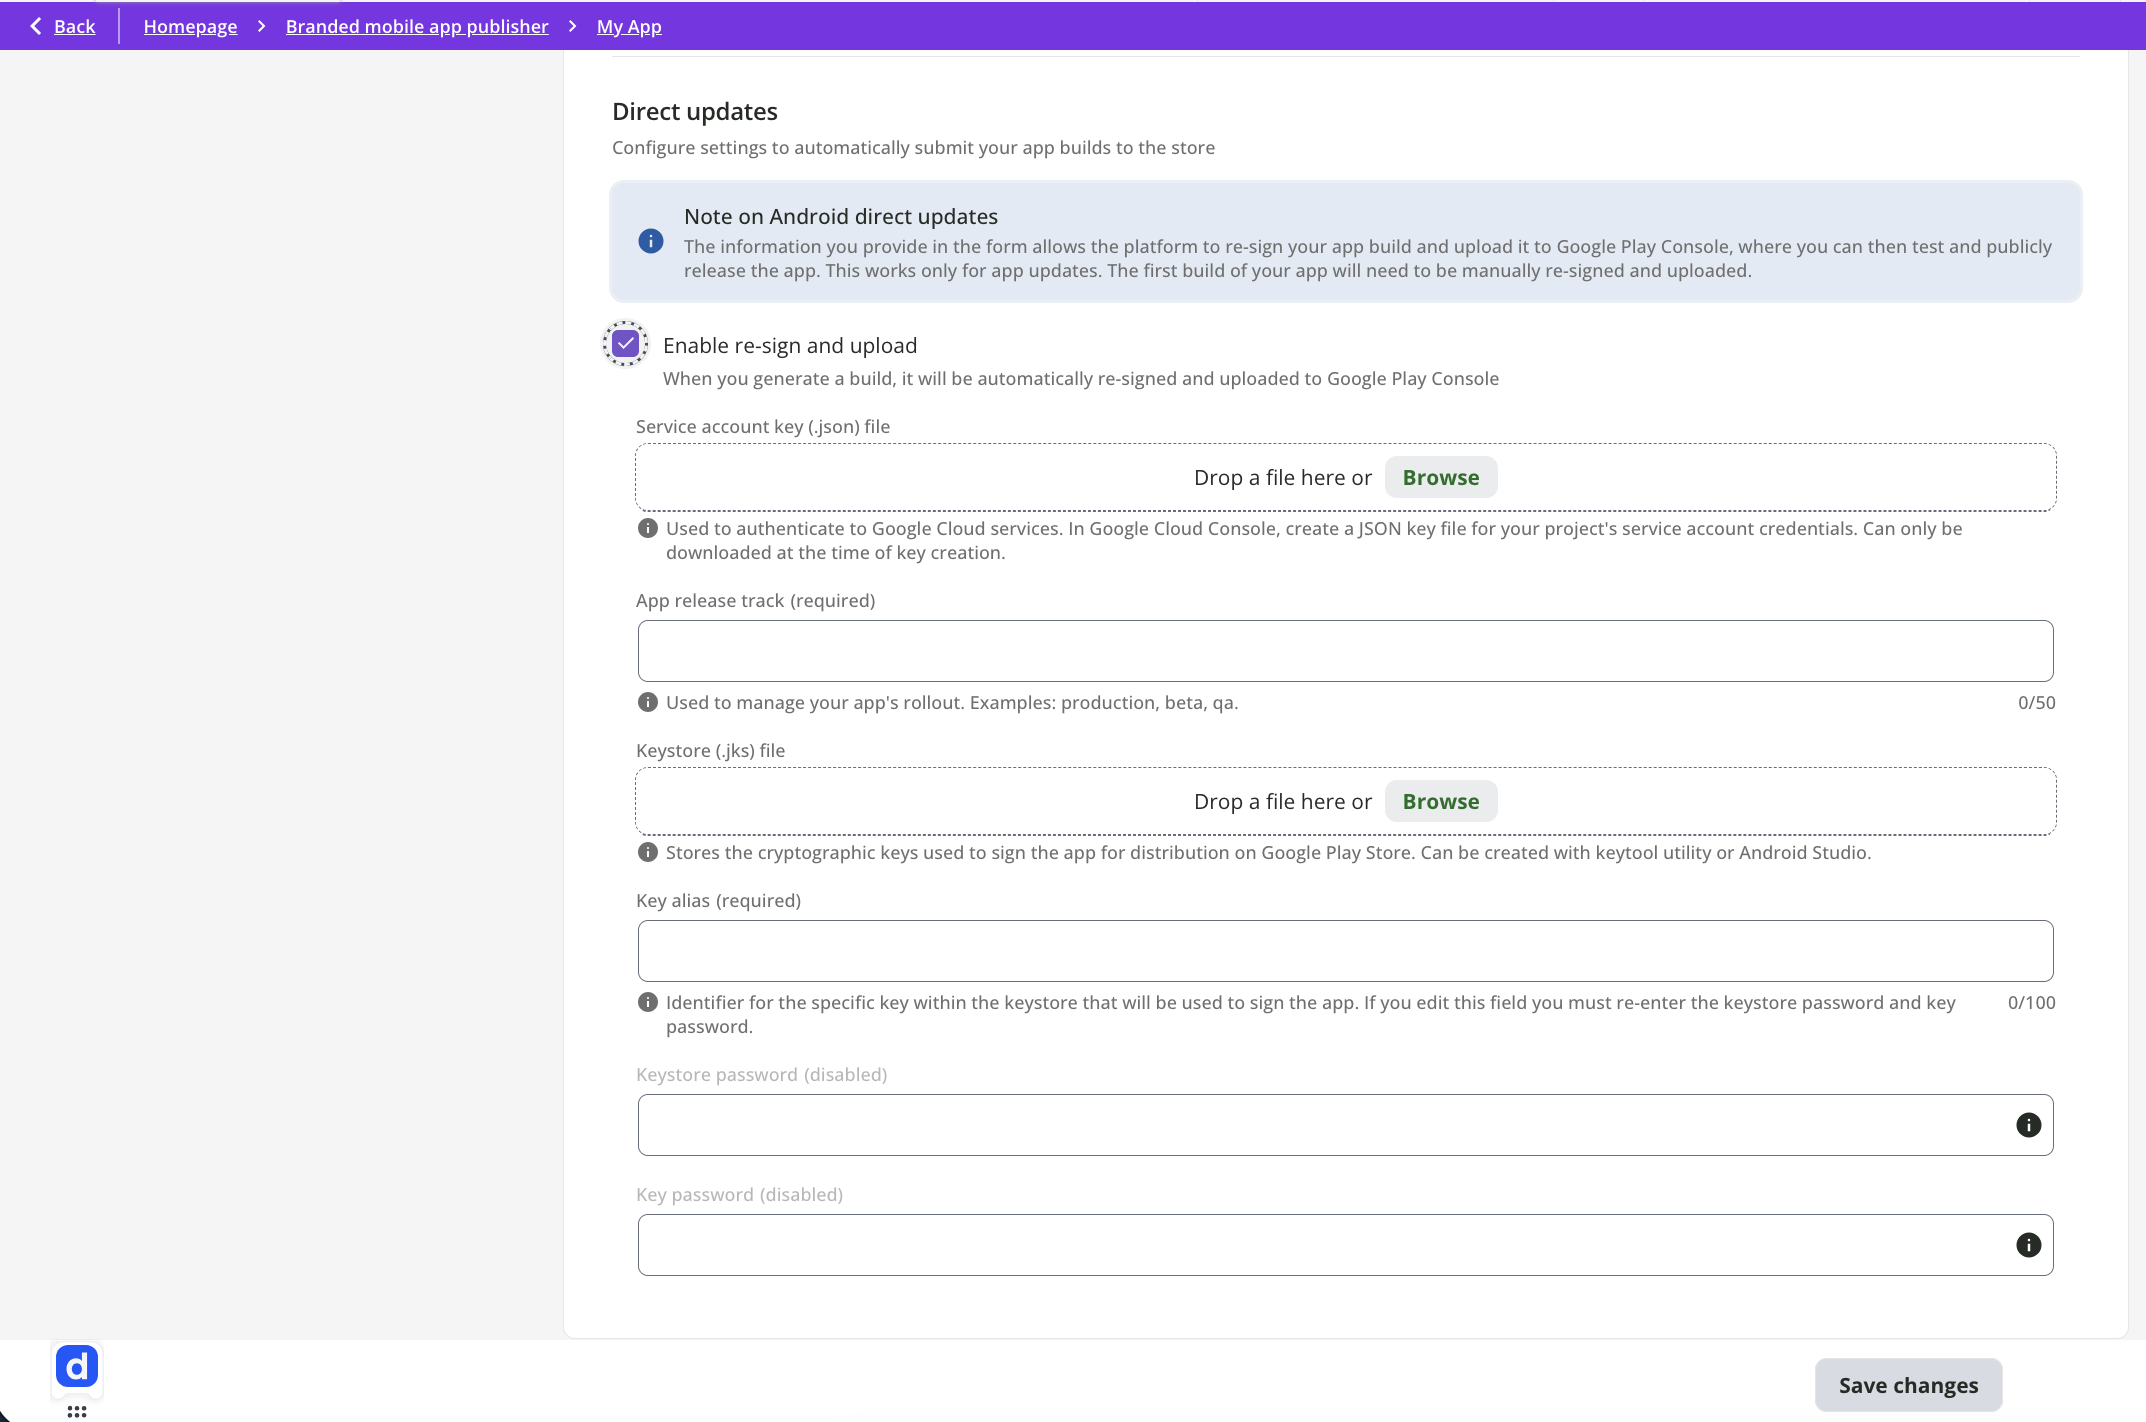Viewport: 2146px width, 1422px height.
Task: Click info icon beside service account key hint
Action: [x=648, y=528]
